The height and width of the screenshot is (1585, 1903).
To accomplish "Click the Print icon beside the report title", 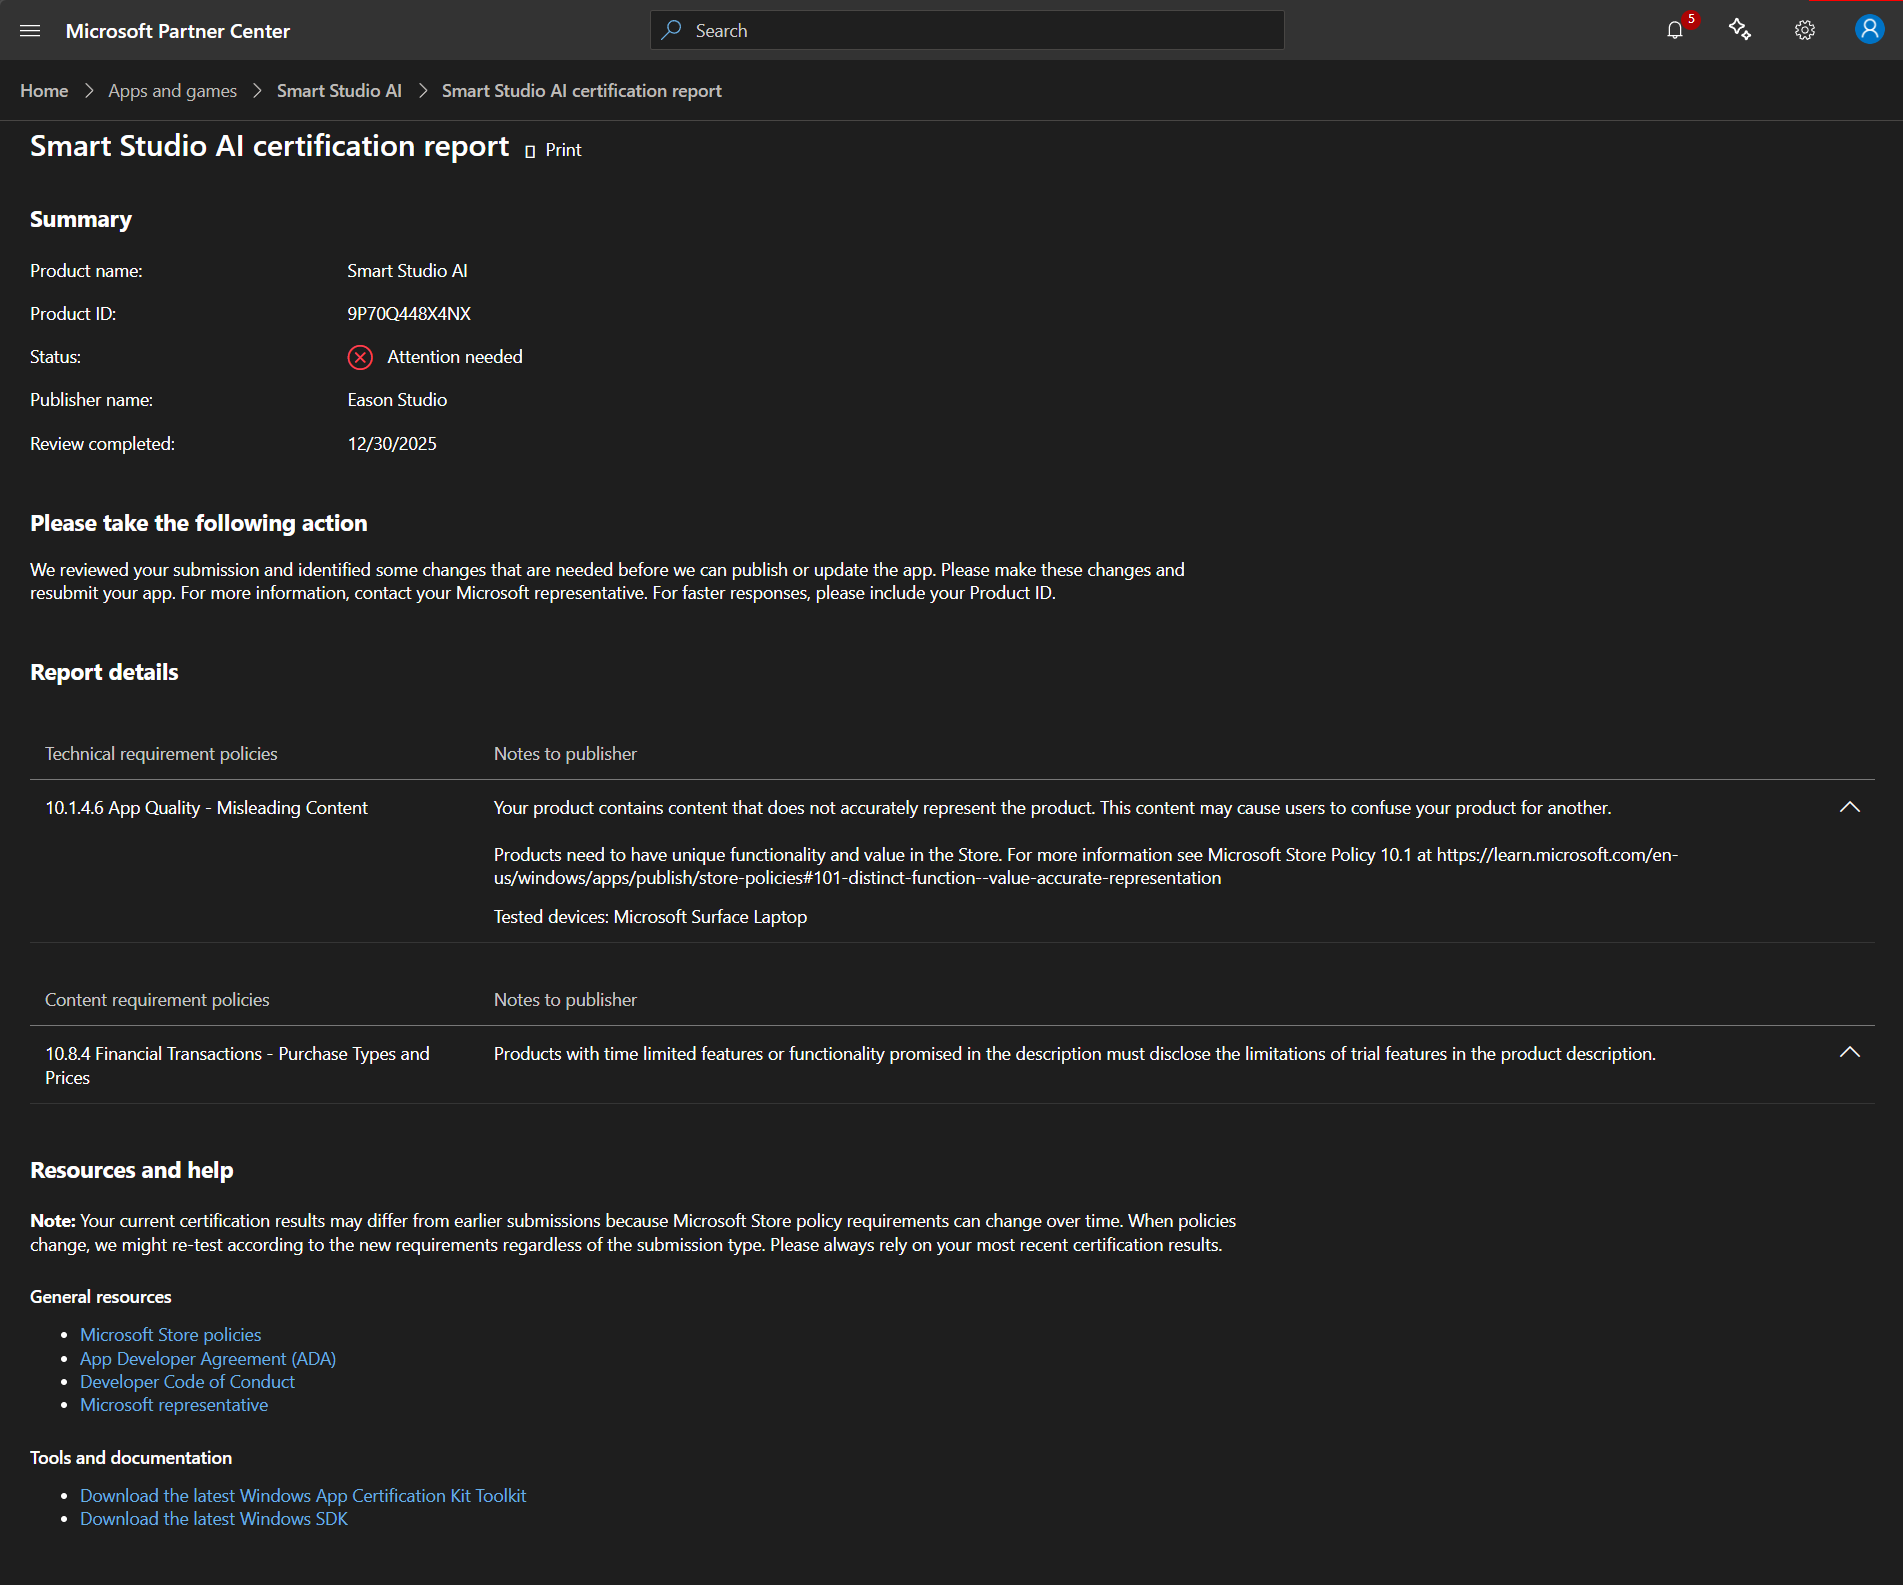I will [x=530, y=151].
